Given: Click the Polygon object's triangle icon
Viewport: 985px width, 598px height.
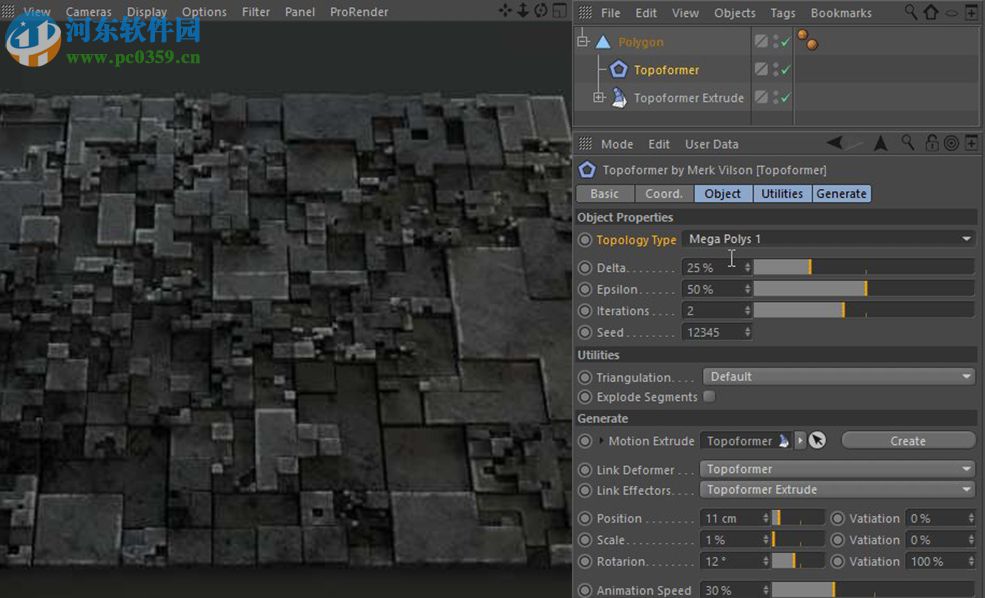Looking at the screenshot, I should [603, 41].
